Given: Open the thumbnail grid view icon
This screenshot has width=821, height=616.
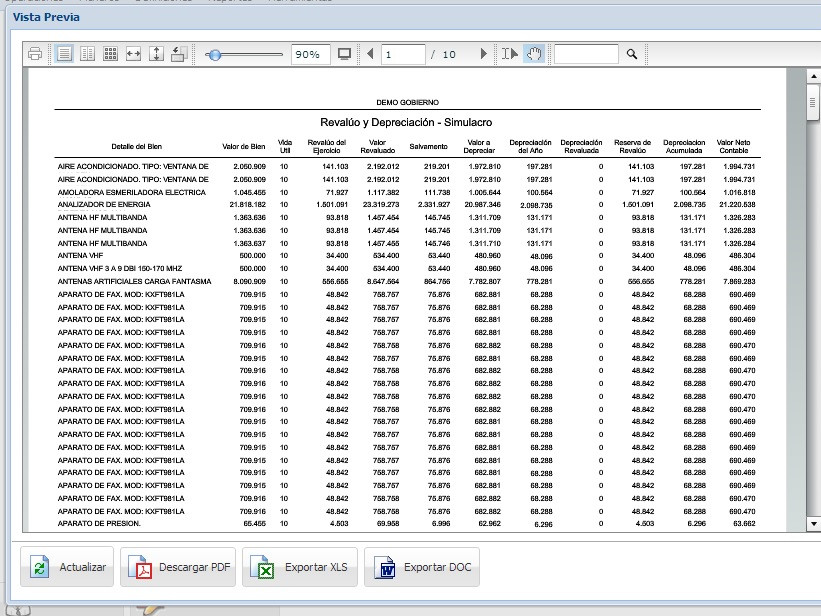Looking at the screenshot, I should (x=110, y=54).
